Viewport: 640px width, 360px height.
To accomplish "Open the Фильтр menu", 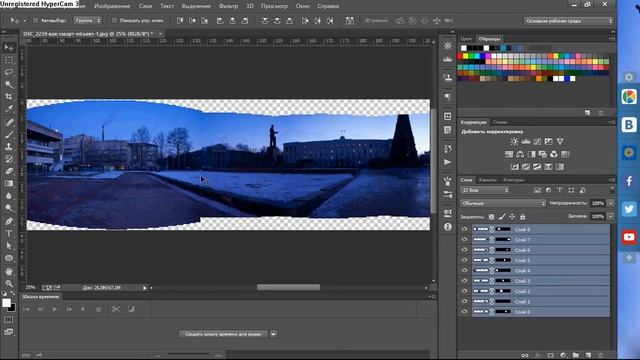I will pyautogui.click(x=228, y=6).
